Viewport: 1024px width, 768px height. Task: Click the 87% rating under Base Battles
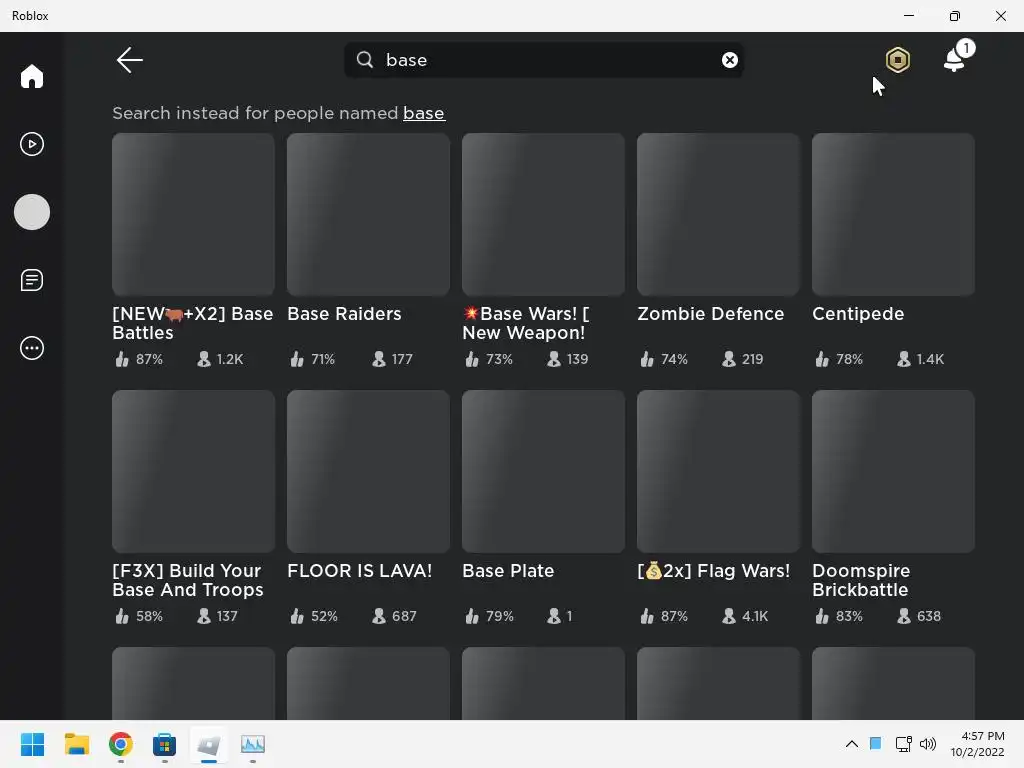coord(139,359)
